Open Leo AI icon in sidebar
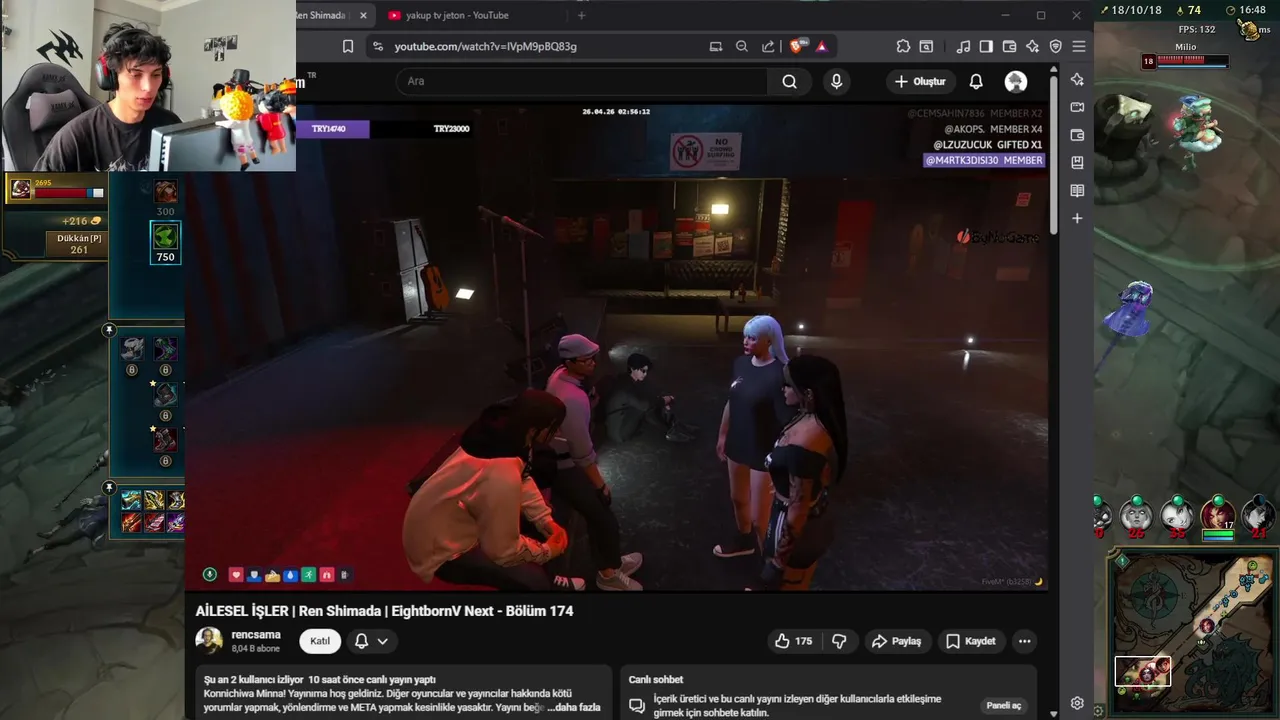The height and width of the screenshot is (720, 1280). tap(1077, 79)
